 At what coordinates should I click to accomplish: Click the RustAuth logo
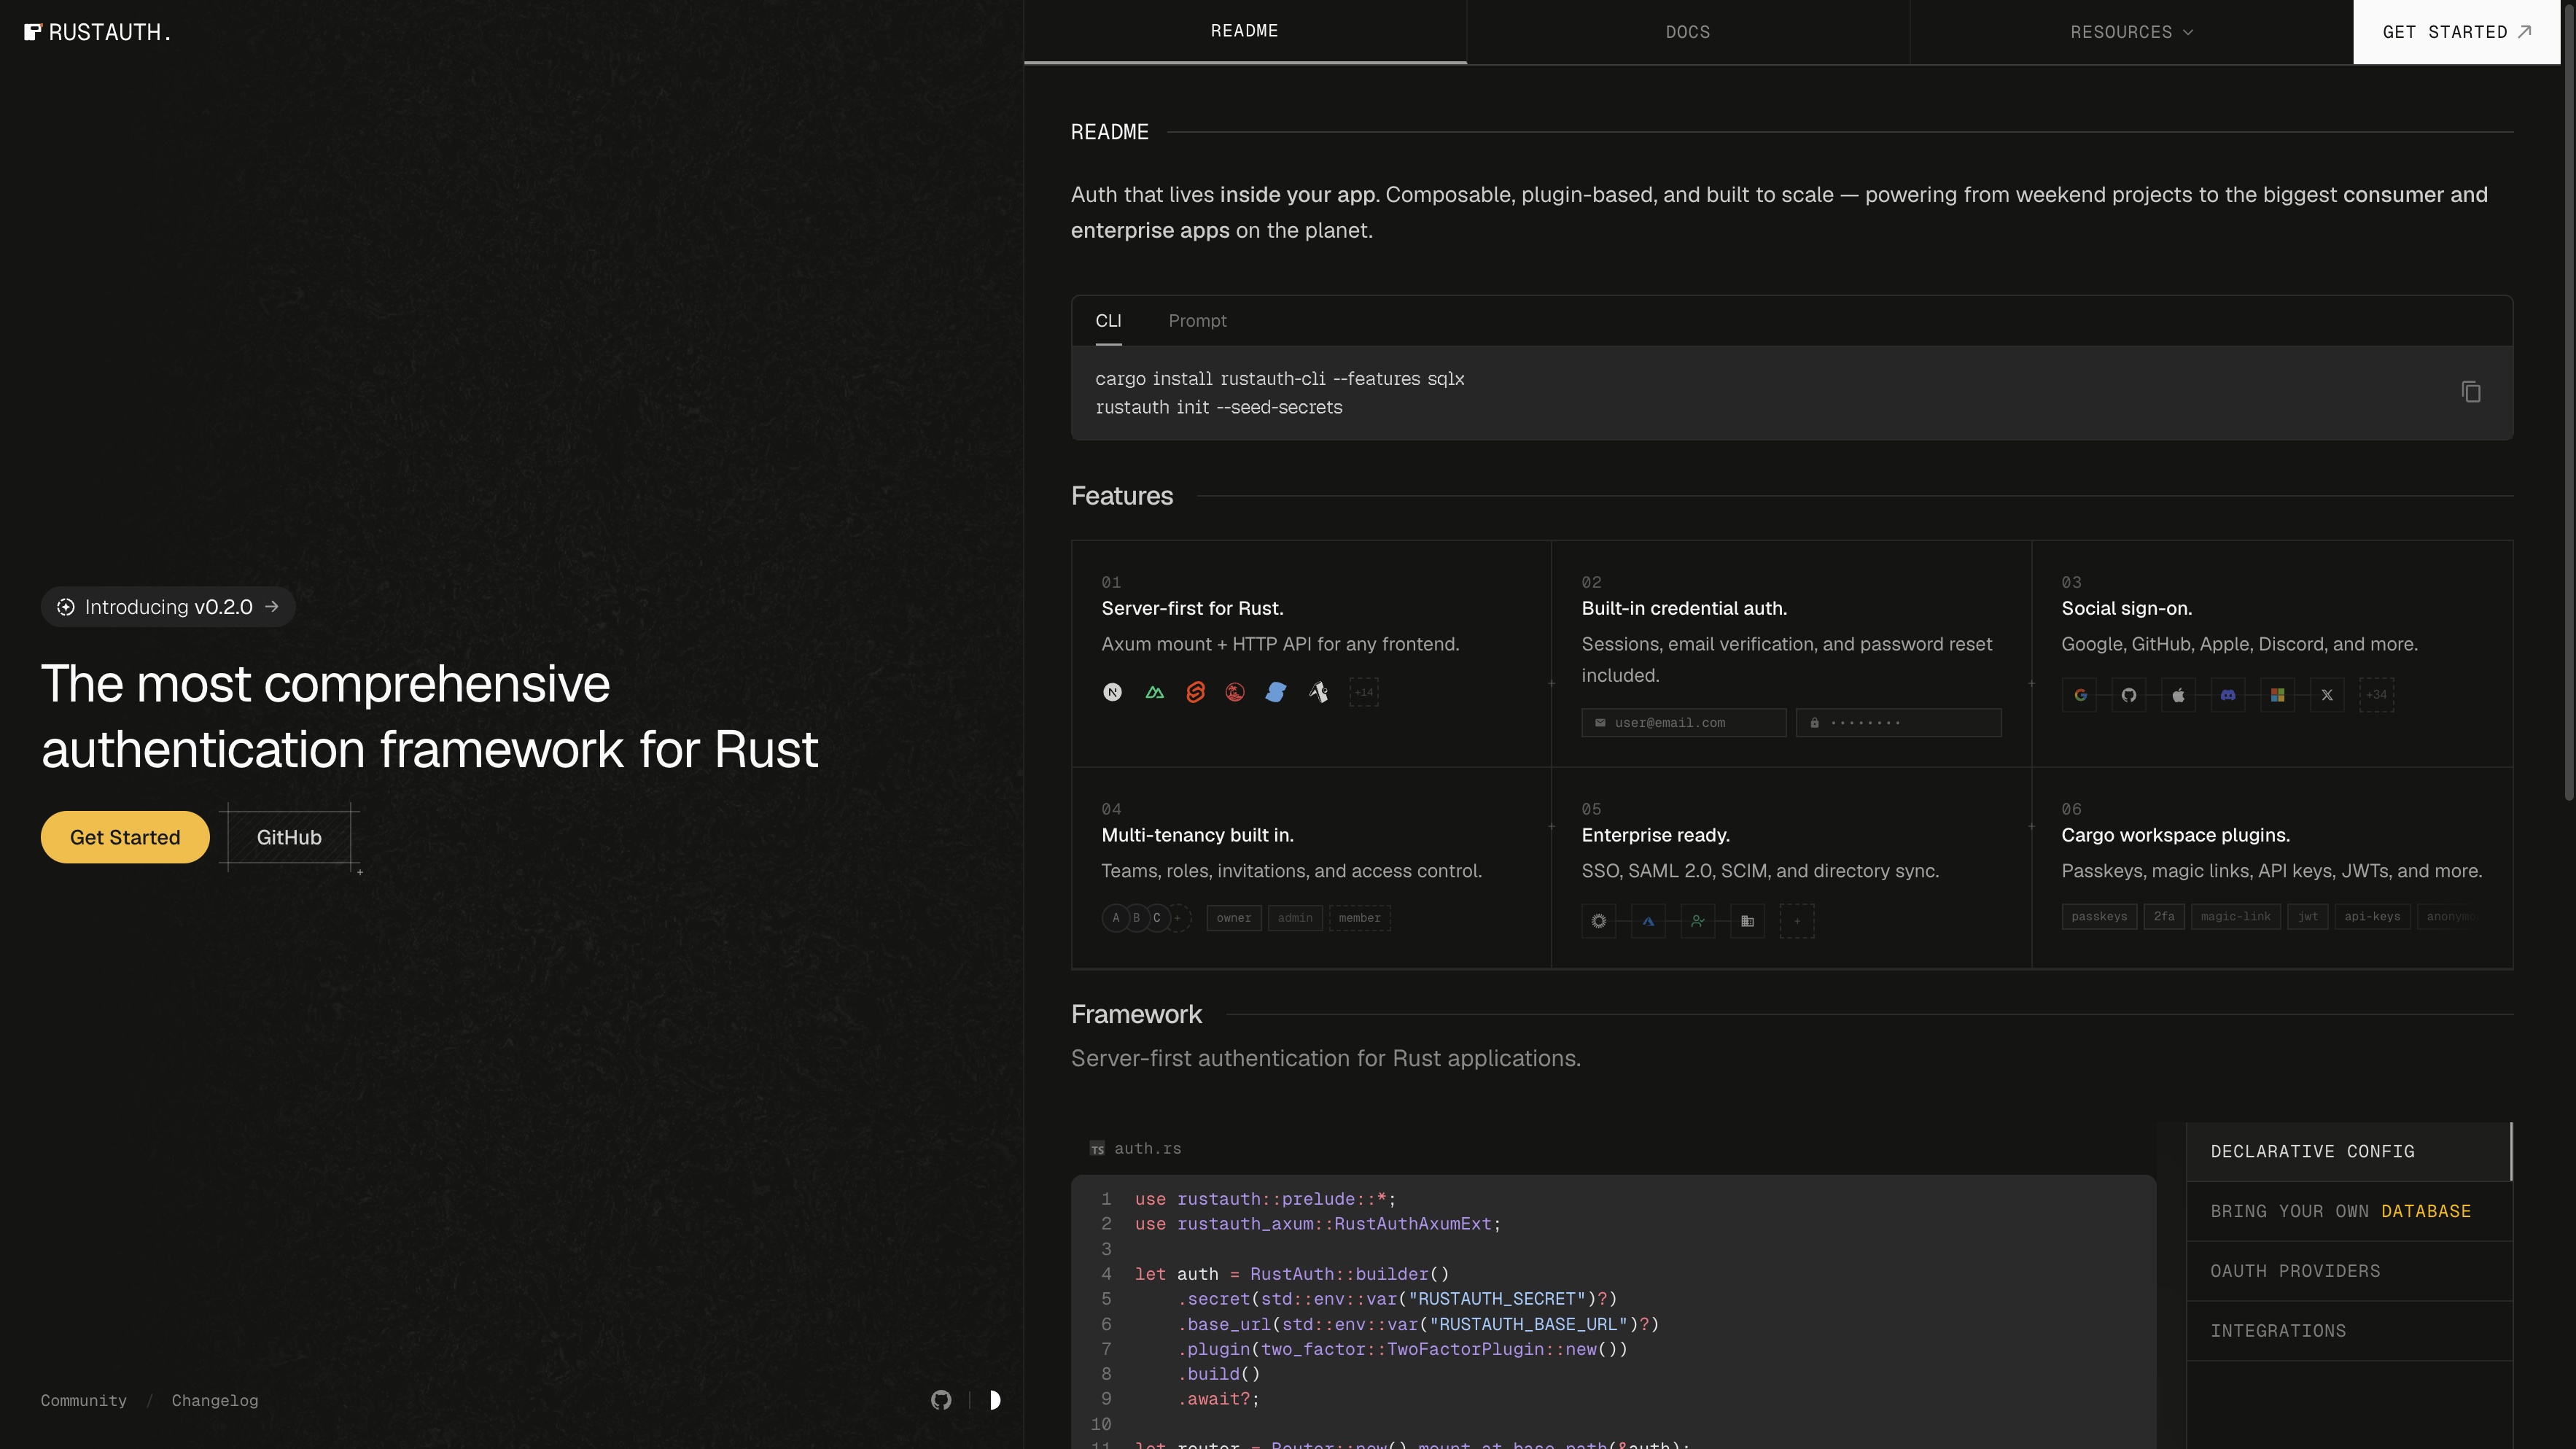pos(97,32)
